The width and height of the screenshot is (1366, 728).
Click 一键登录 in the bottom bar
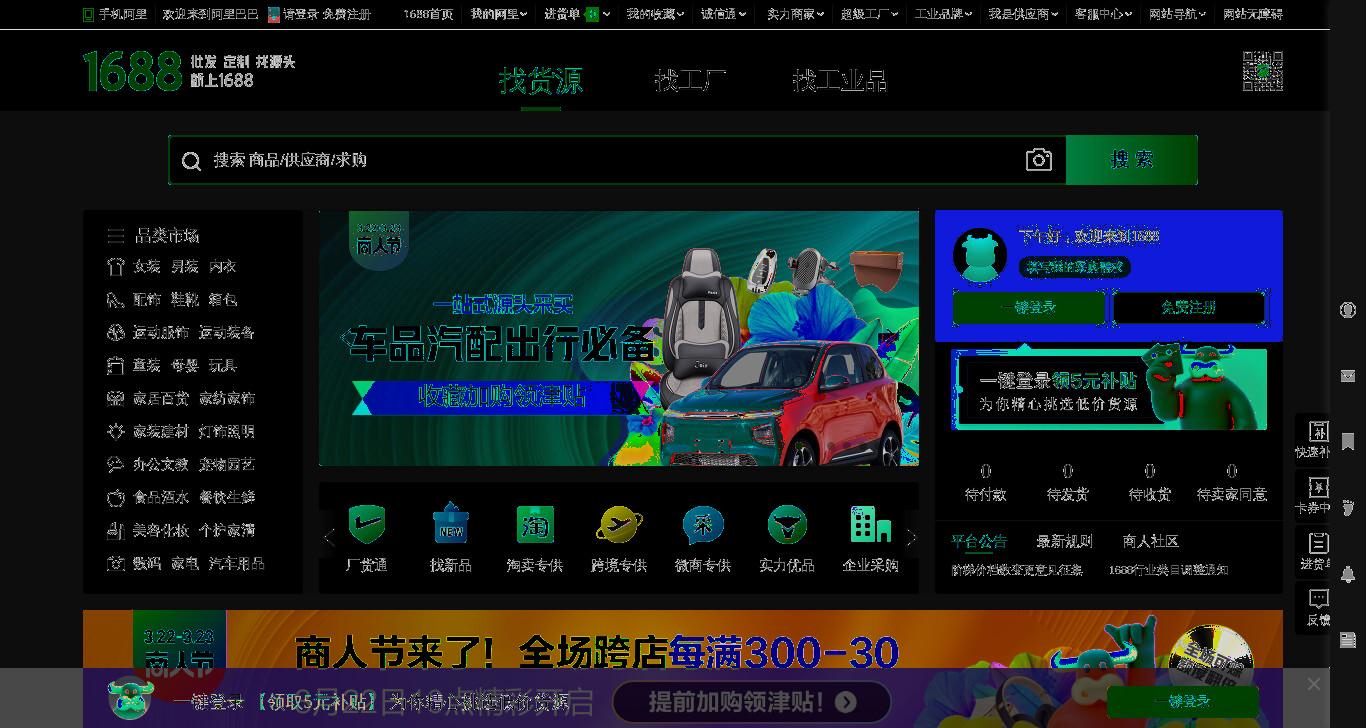[x=1182, y=702]
